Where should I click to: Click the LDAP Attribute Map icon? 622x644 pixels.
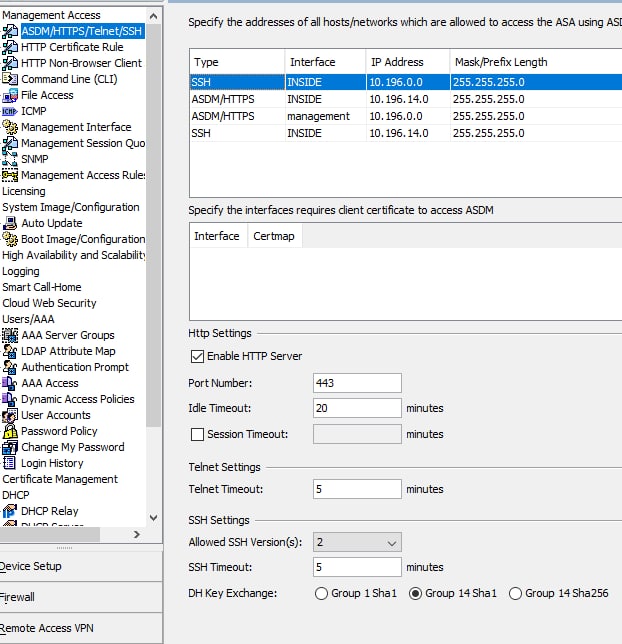10,351
